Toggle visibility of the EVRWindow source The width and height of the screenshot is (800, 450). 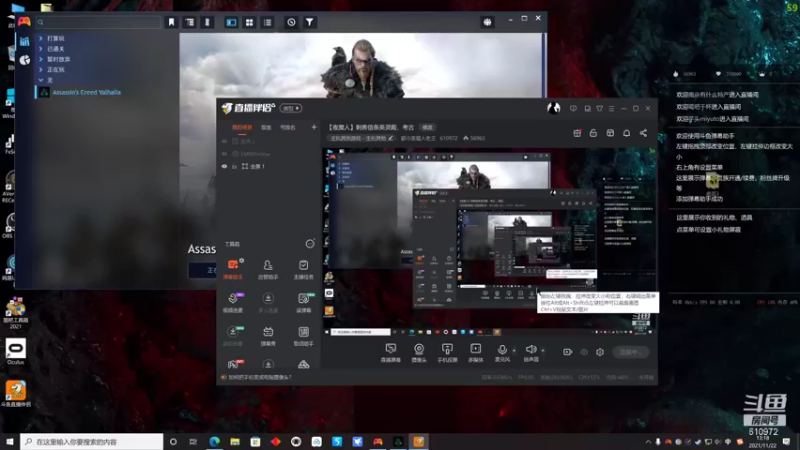pyautogui.click(x=224, y=154)
